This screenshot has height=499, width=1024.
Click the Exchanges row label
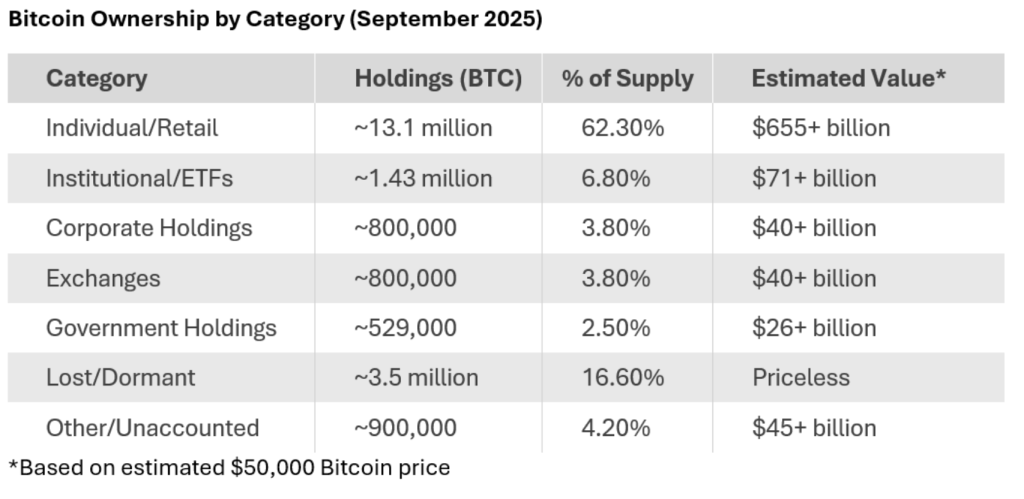[x=103, y=278]
